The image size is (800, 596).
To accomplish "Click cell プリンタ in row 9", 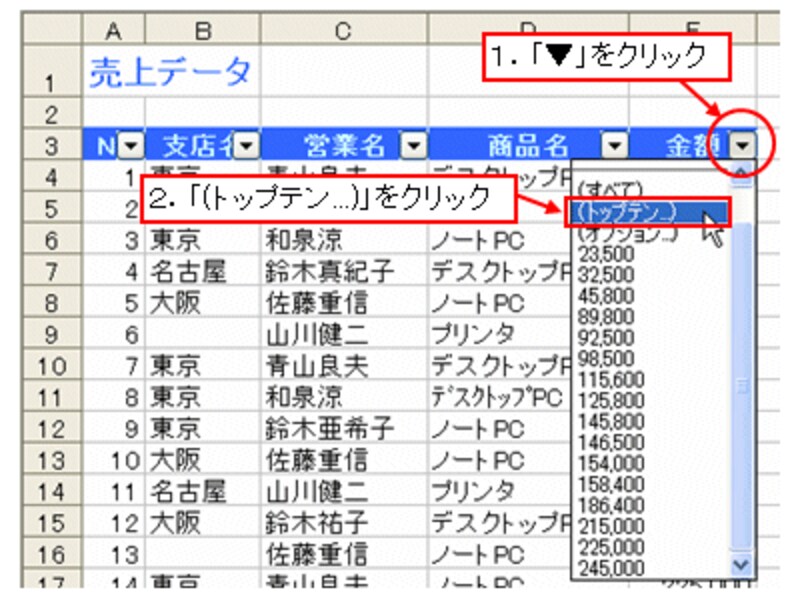I will (x=499, y=334).
